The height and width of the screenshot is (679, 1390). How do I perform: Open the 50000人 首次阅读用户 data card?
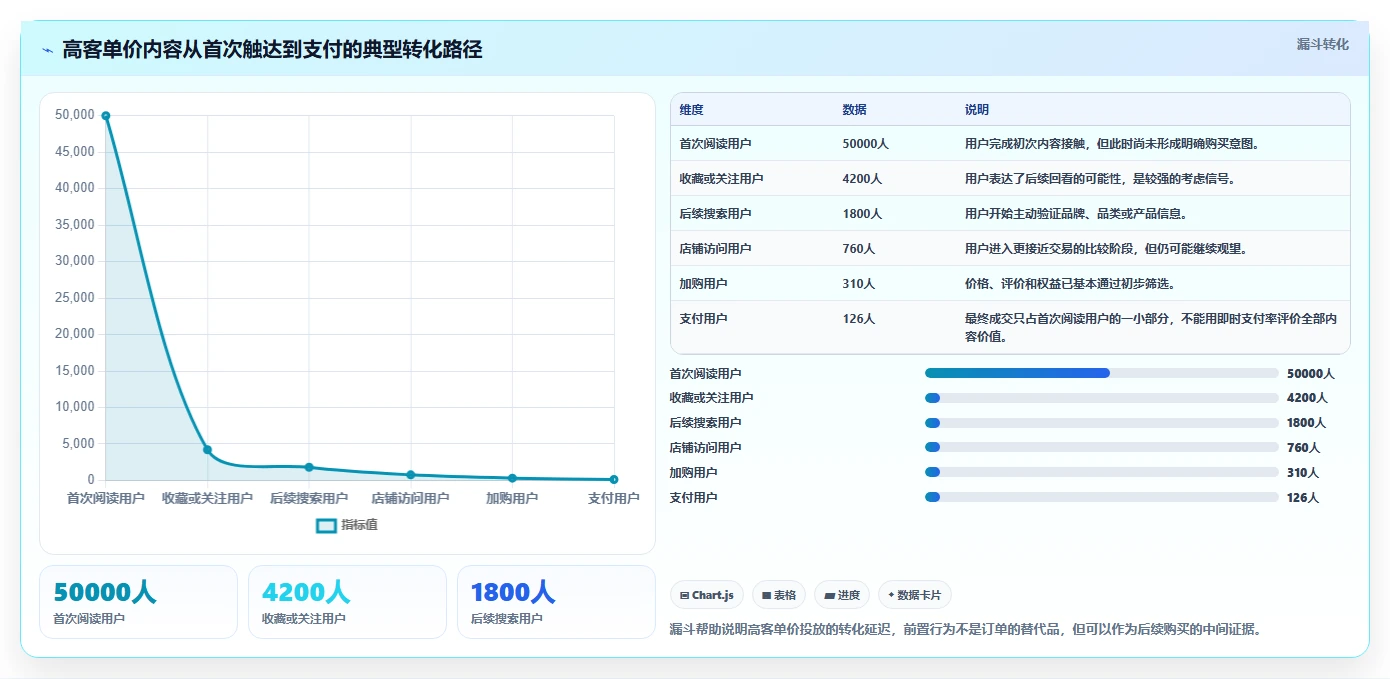pos(138,602)
